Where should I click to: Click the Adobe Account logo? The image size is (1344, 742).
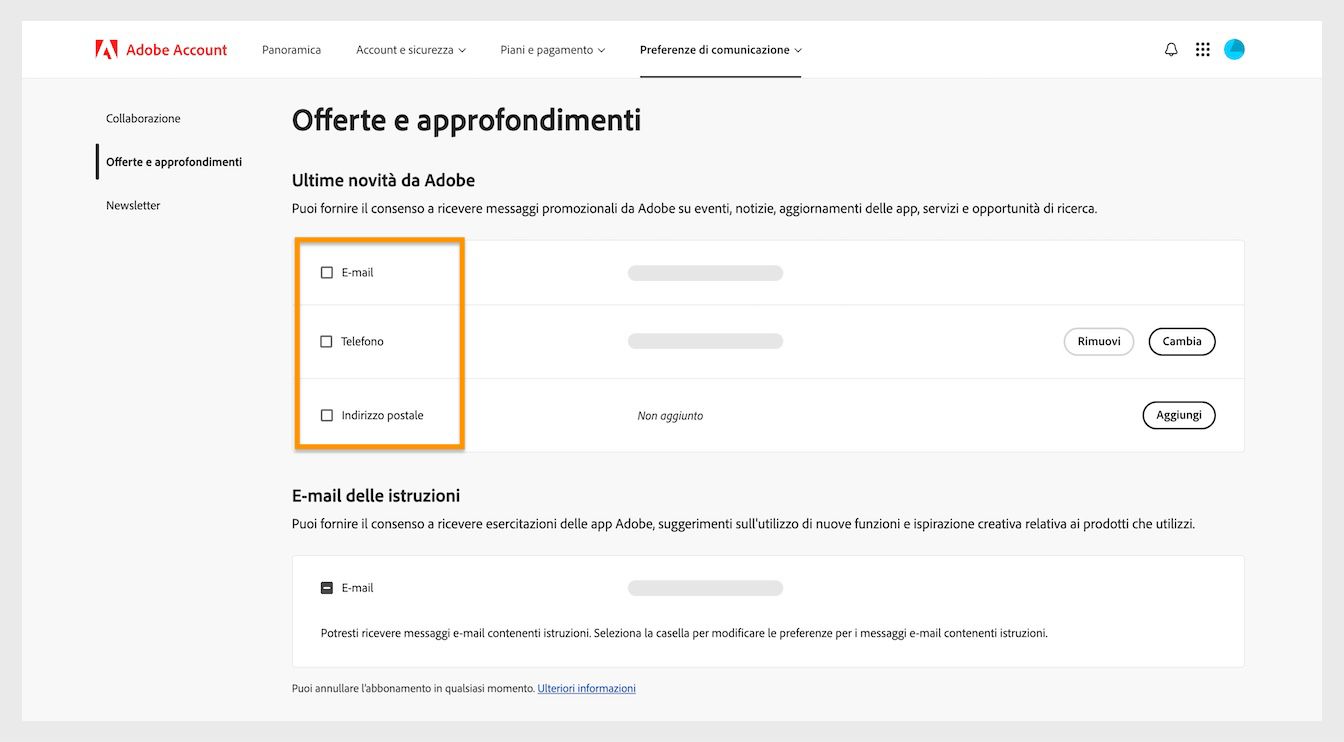161,49
